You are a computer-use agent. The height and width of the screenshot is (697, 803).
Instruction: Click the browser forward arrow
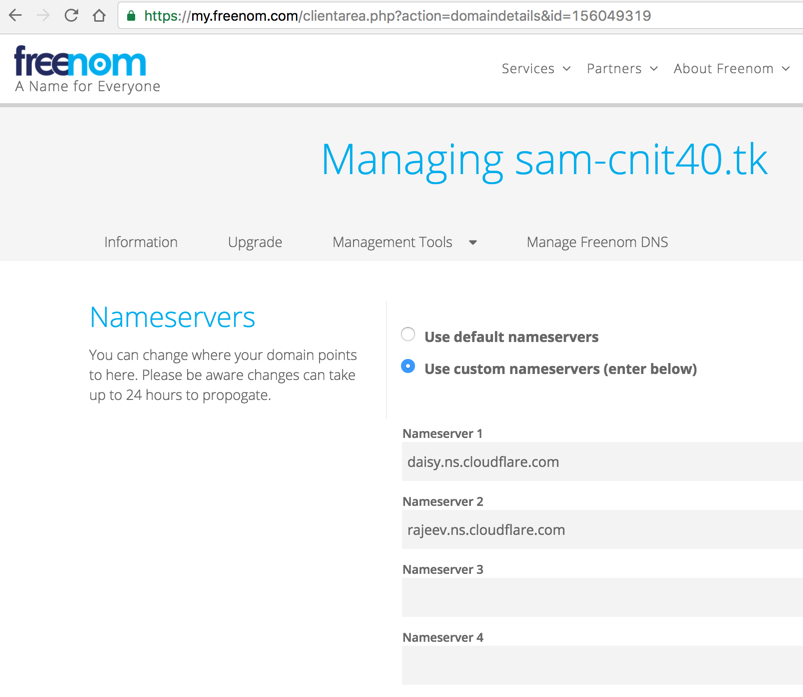[44, 15]
